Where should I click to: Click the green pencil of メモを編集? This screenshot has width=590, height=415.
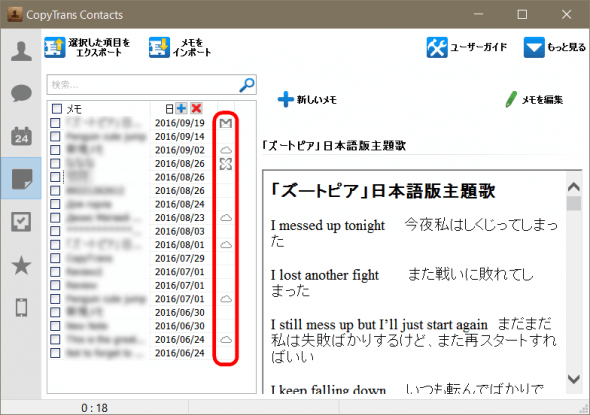511,100
